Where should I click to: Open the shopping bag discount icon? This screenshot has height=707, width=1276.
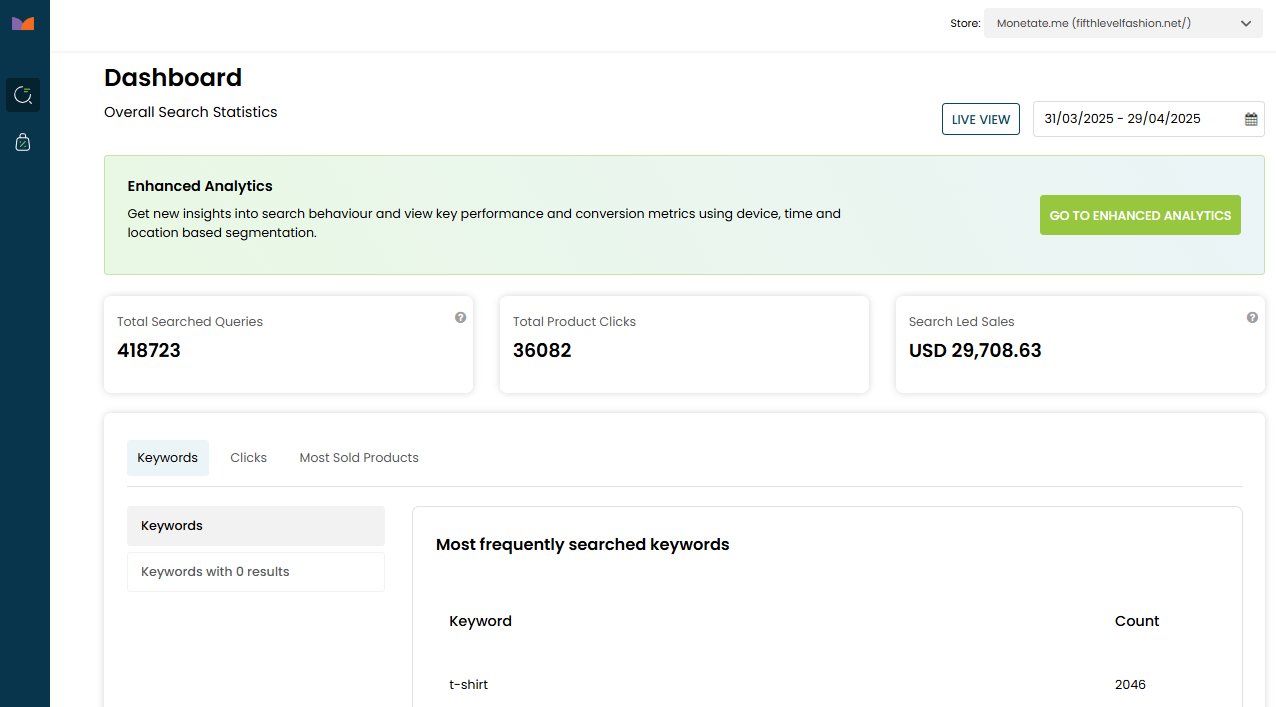23,142
